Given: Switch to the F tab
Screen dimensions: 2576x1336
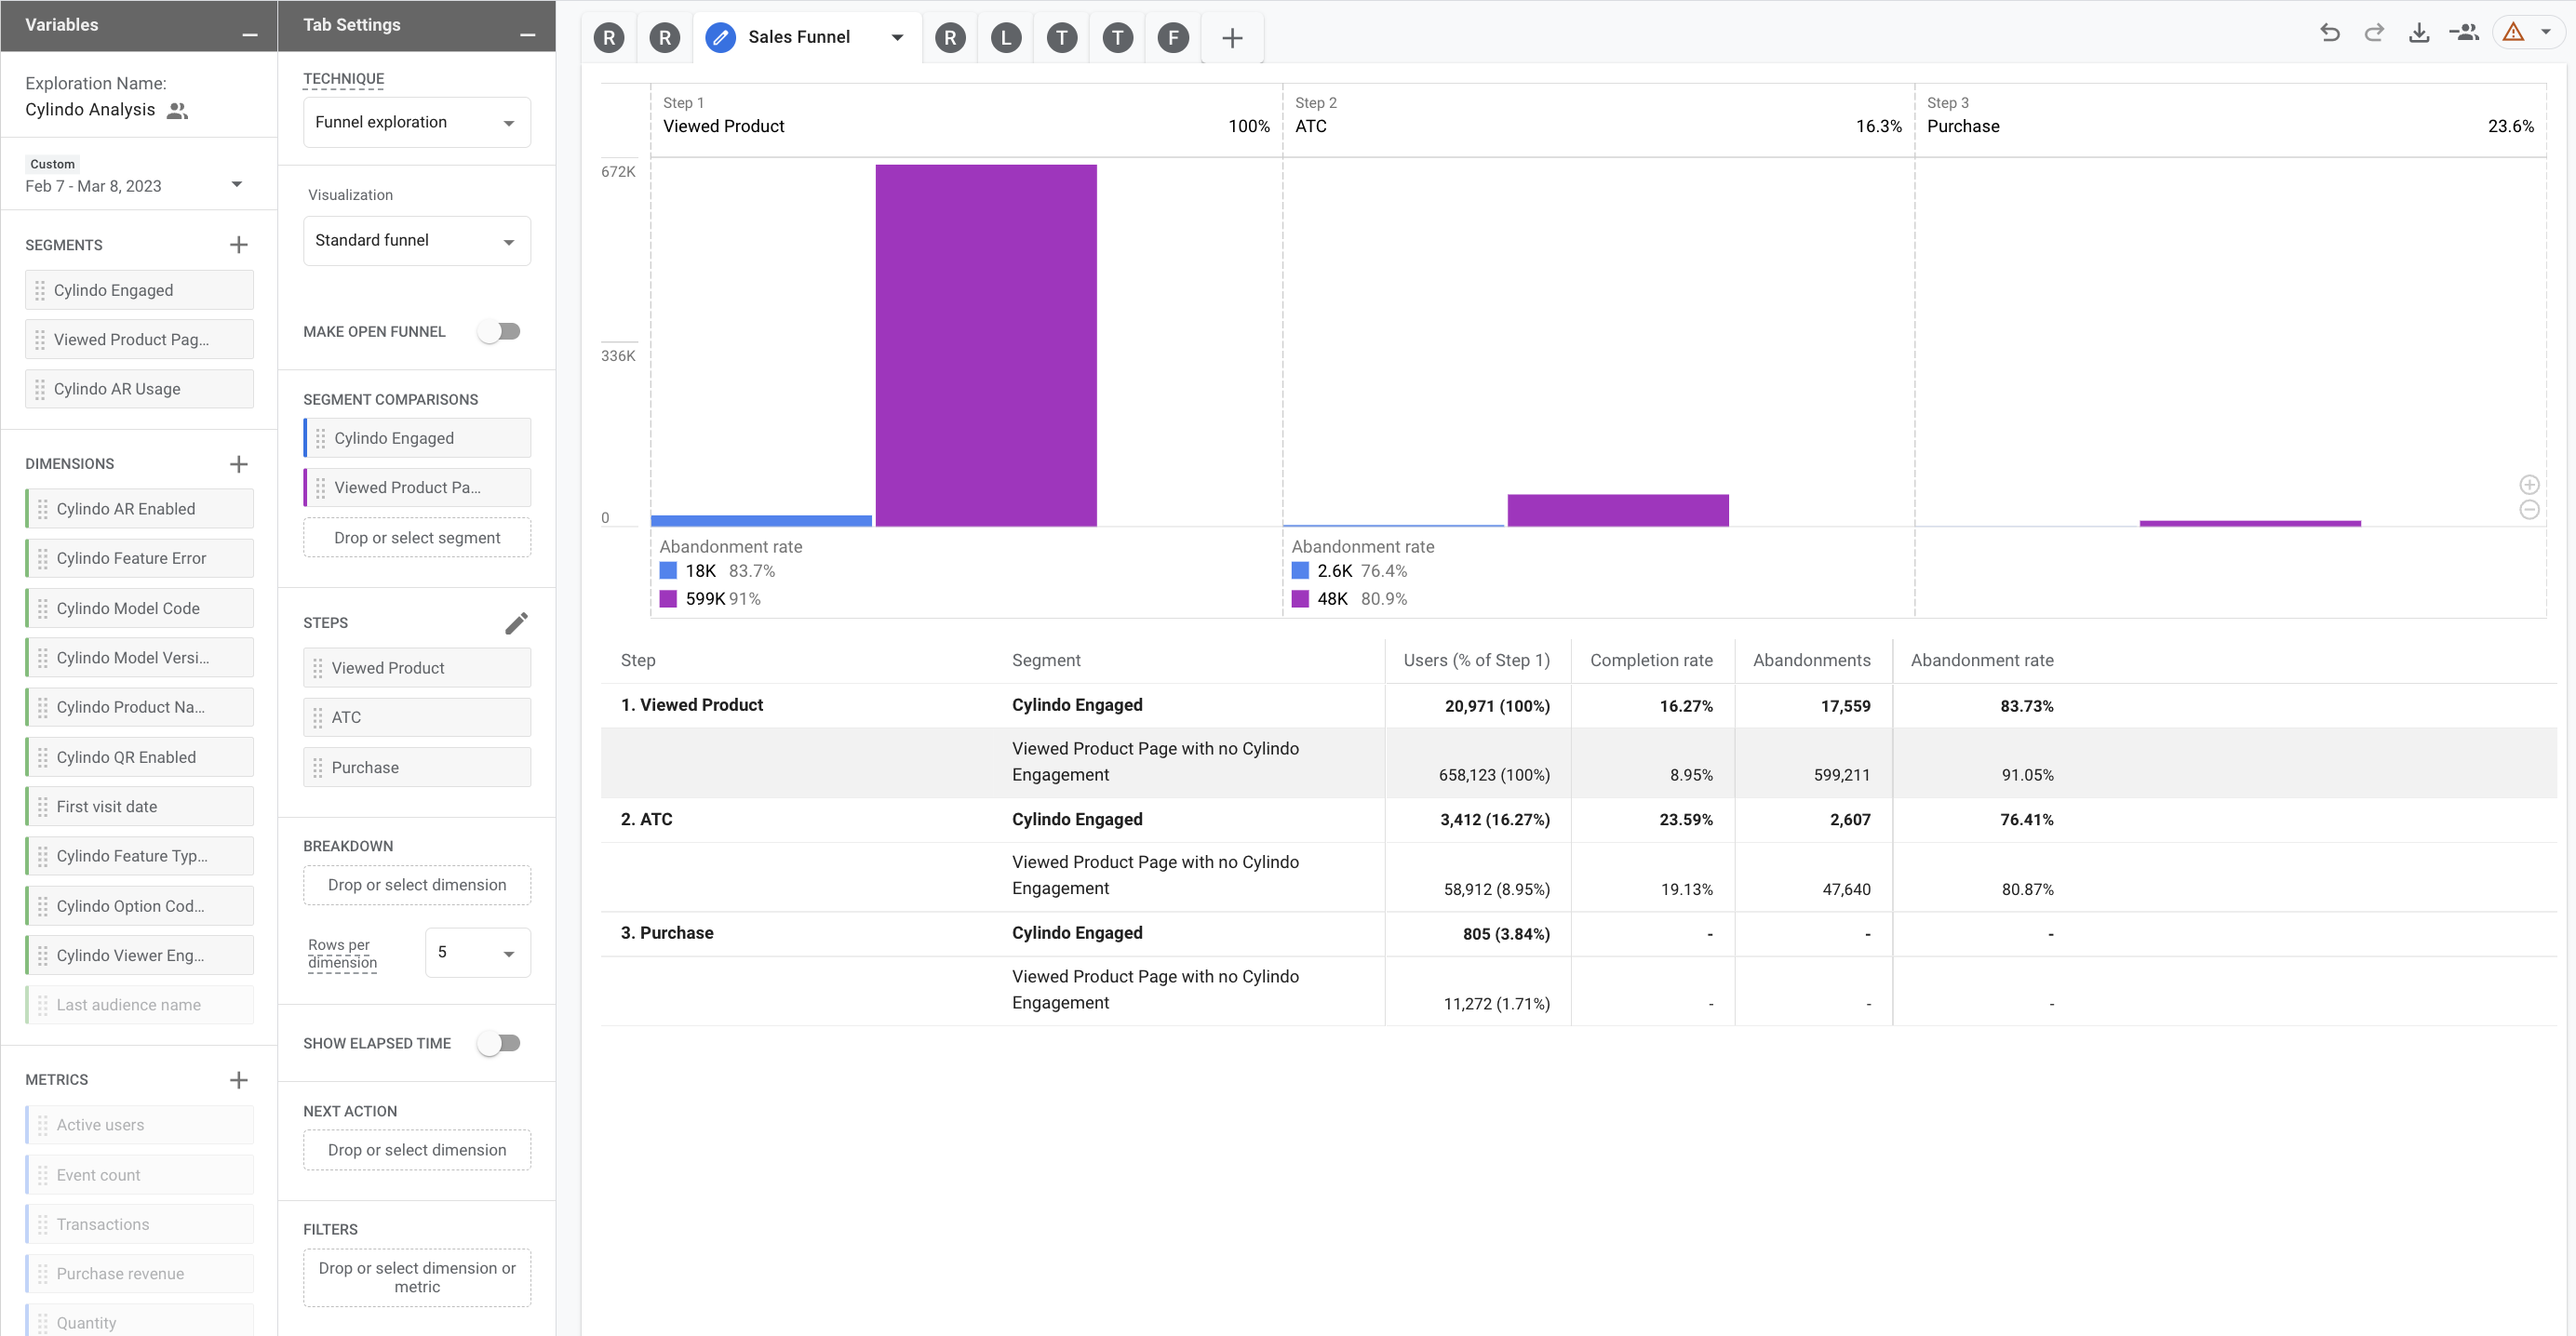Looking at the screenshot, I should [x=1173, y=38].
